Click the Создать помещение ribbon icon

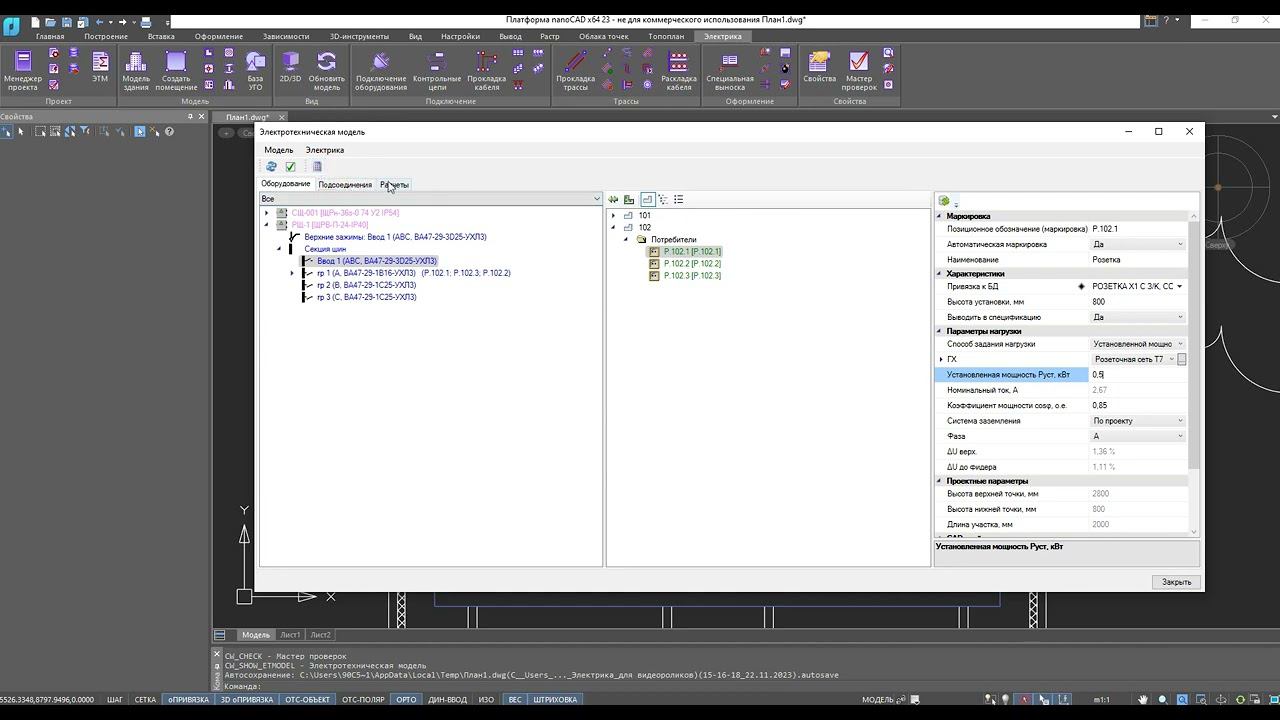click(176, 70)
